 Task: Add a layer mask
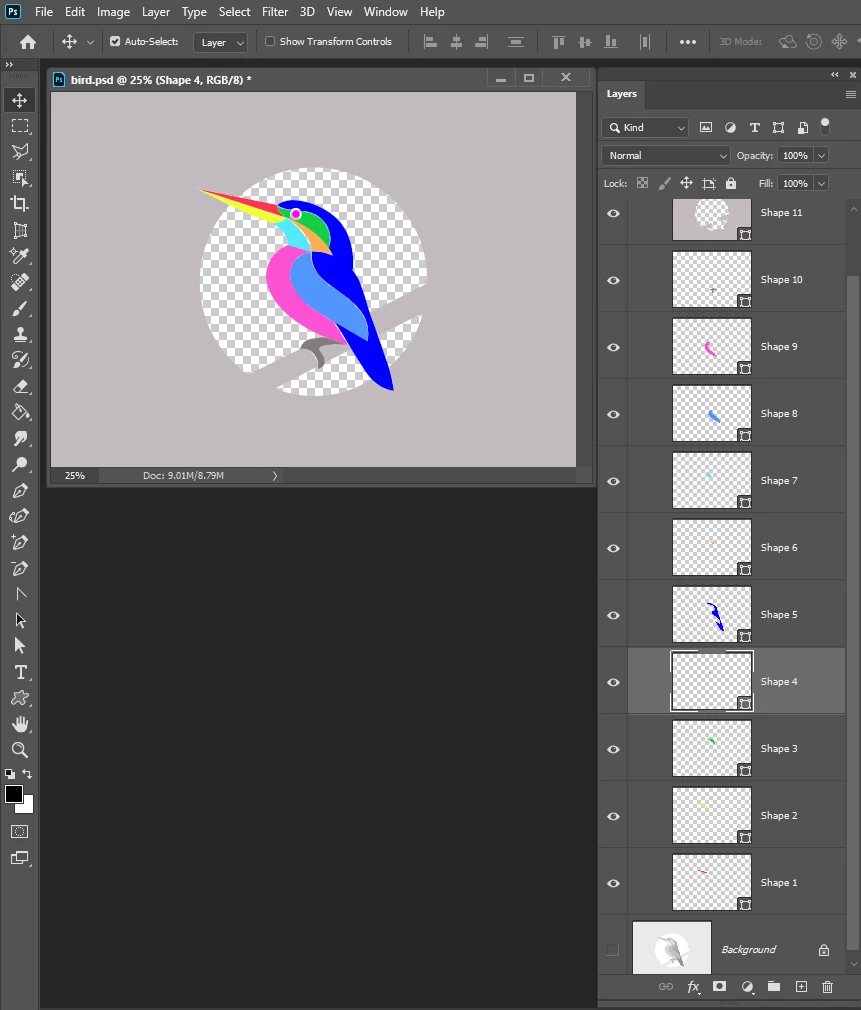719,987
